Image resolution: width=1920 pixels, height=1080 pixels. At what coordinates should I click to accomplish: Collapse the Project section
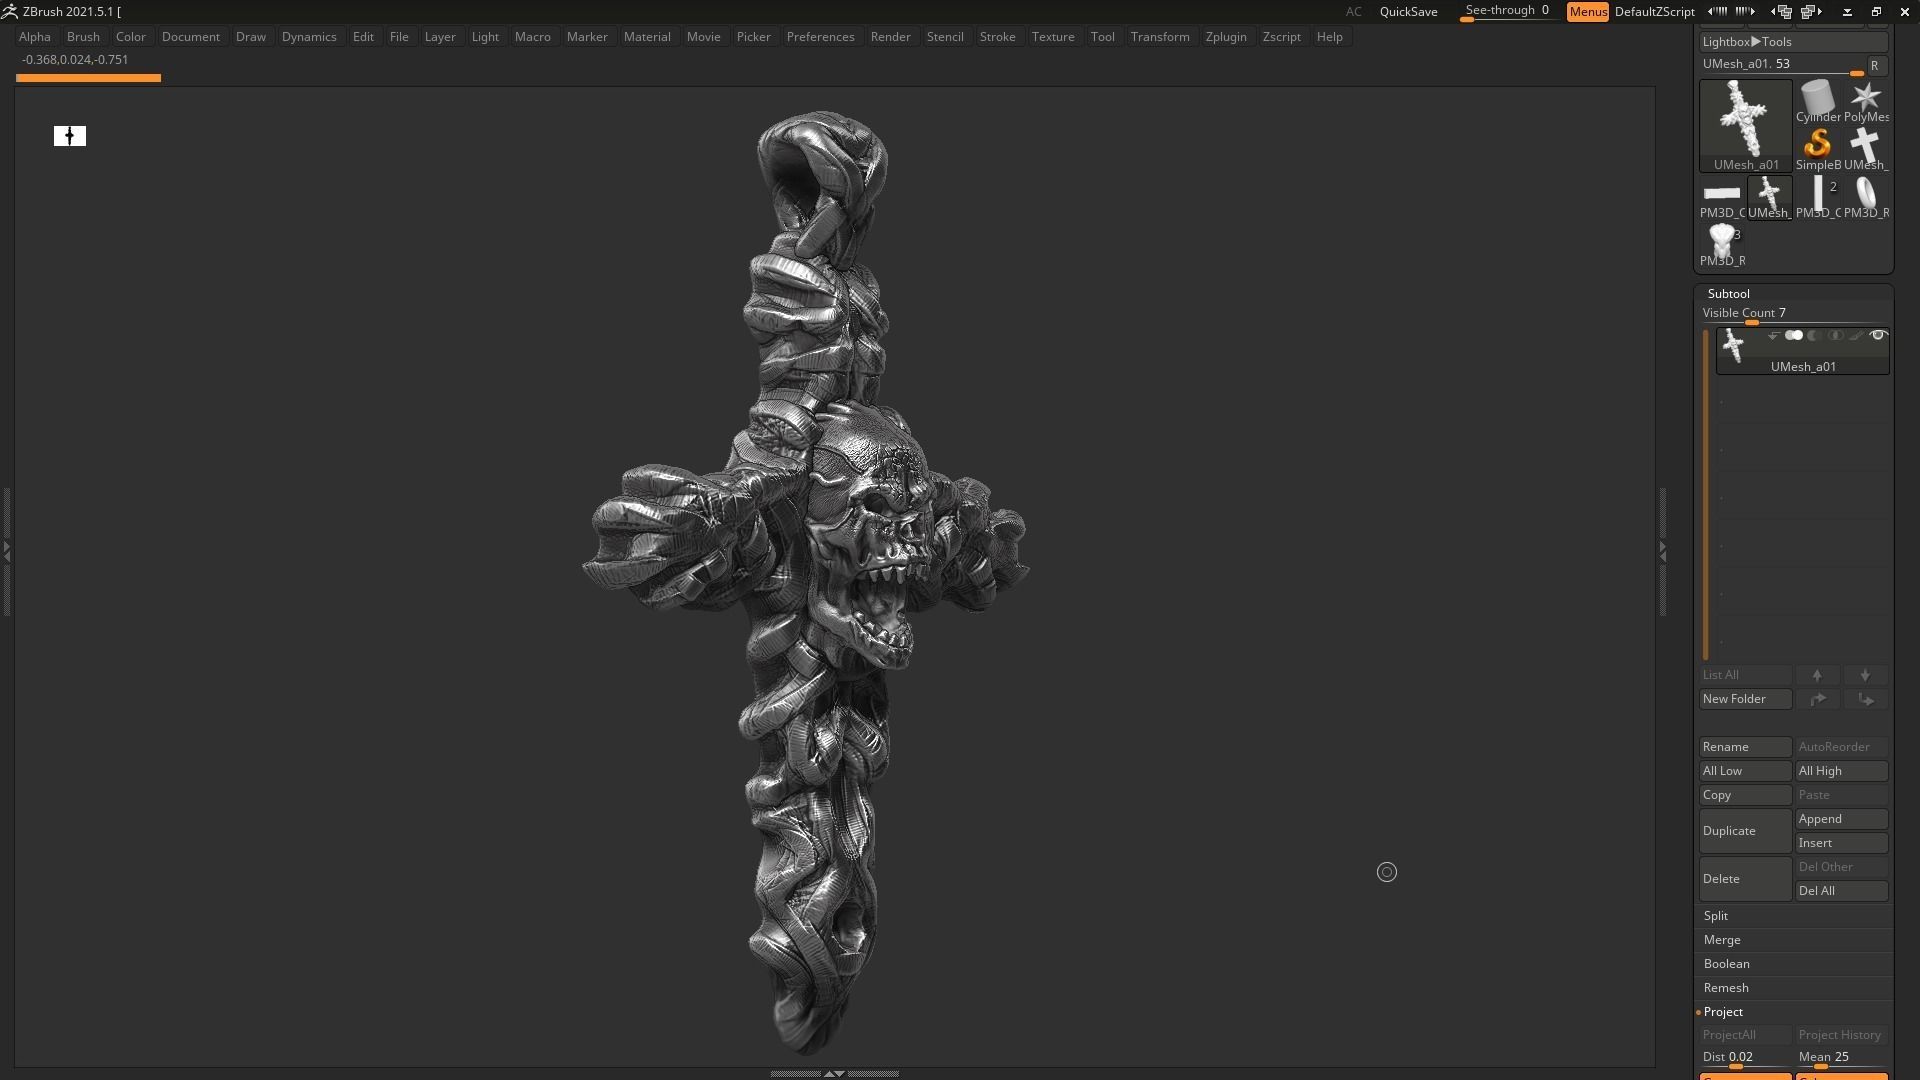[1723, 1012]
